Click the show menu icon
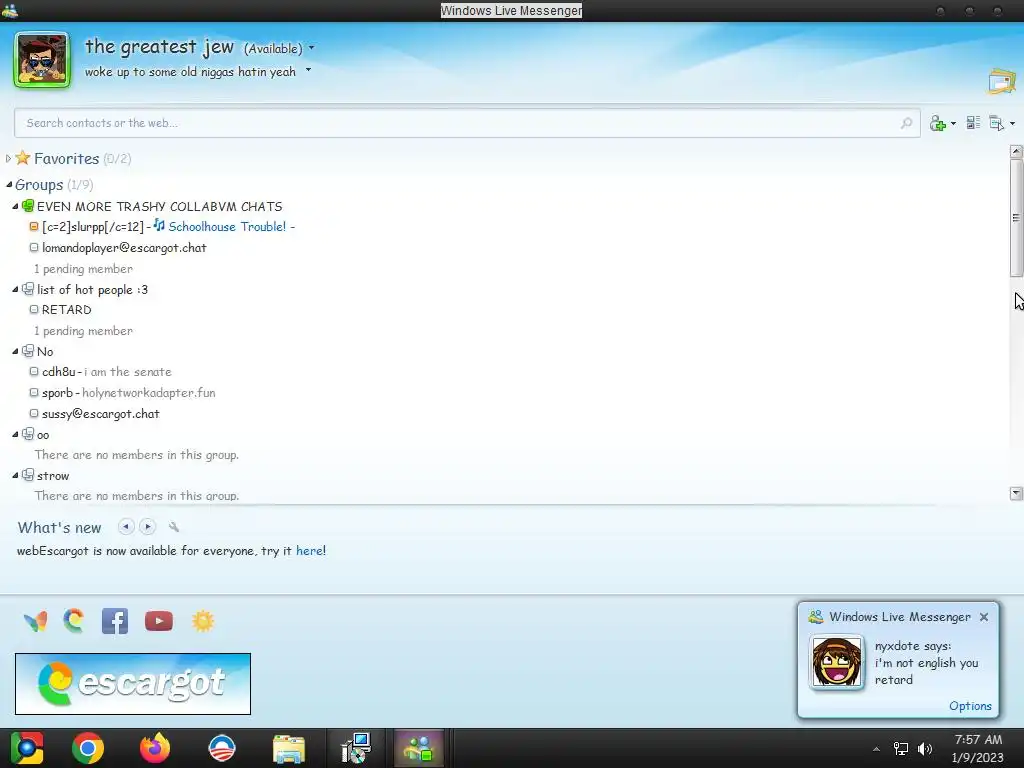 (x=997, y=123)
